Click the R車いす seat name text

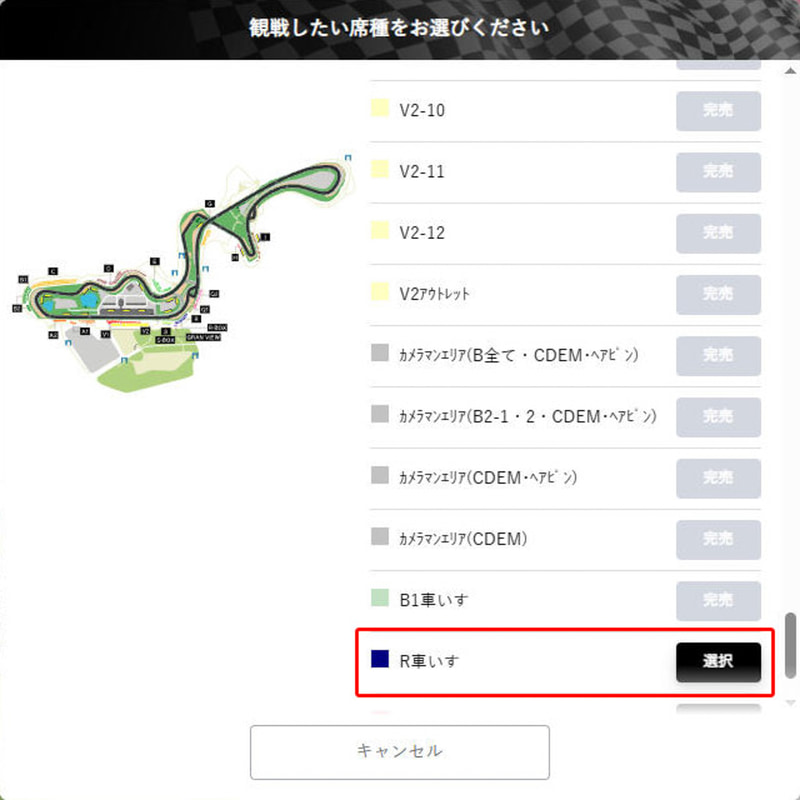[429, 661]
